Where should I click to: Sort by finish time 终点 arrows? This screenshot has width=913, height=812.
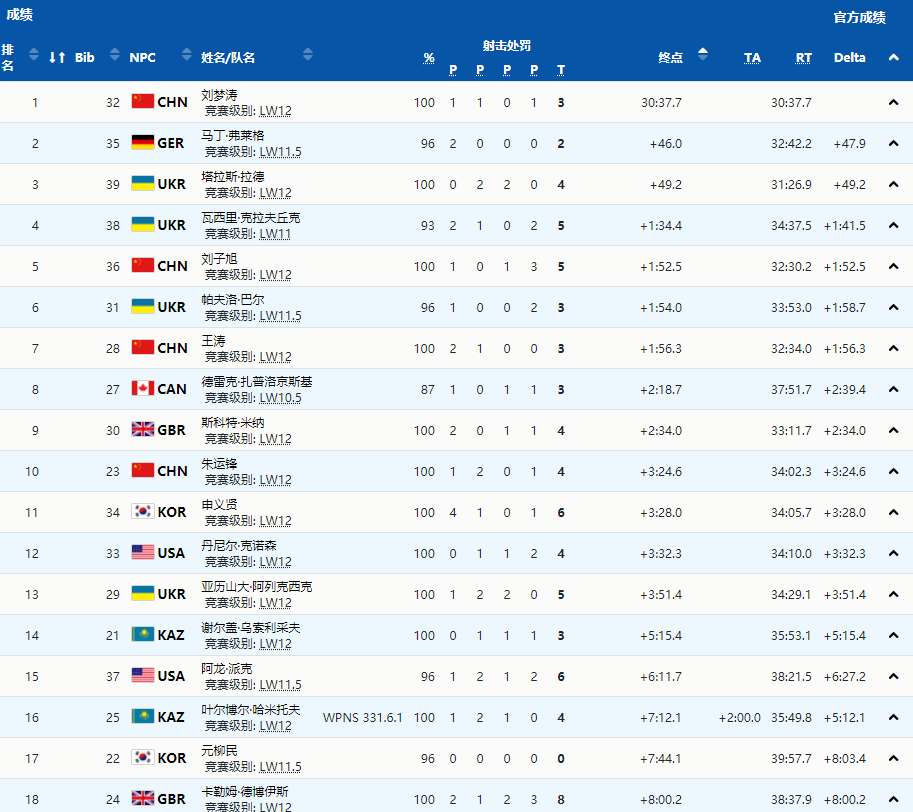[x=702, y=56]
